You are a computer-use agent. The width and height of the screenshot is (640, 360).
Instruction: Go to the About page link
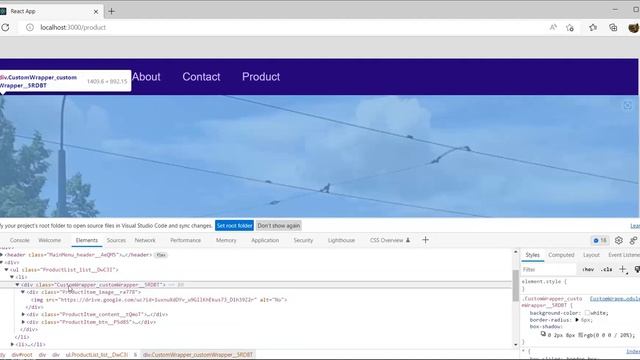click(x=146, y=77)
